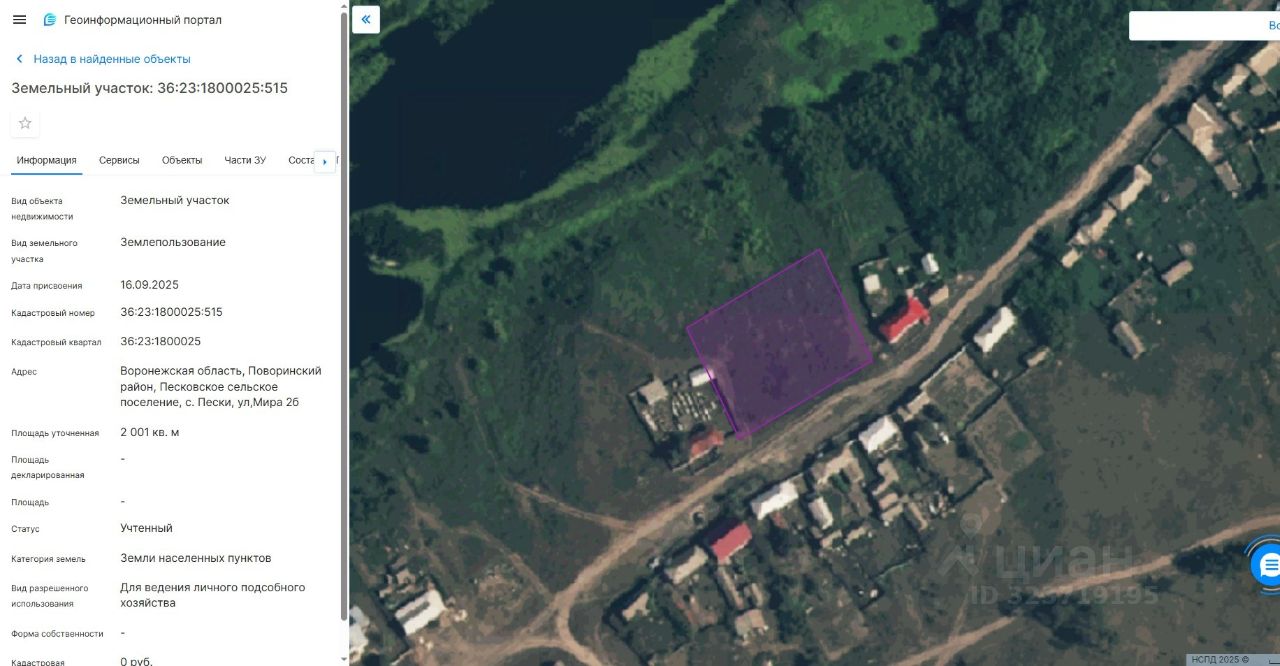Open the partially visible Состав tab
This screenshot has height=666, width=1280.
pos(301,160)
